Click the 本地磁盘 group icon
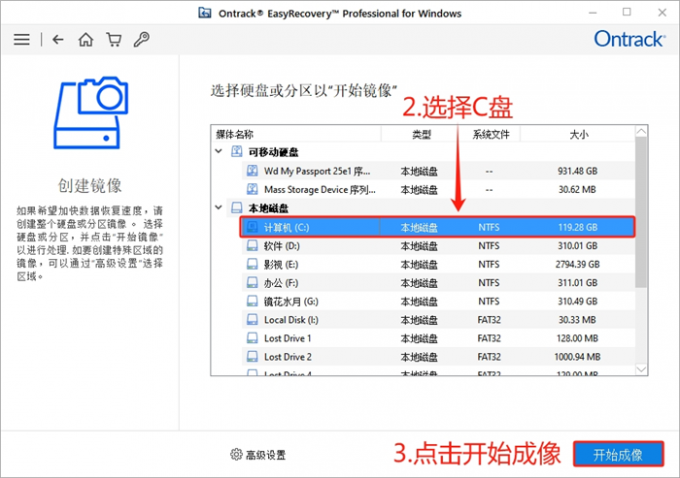The image size is (680, 478). 237,208
